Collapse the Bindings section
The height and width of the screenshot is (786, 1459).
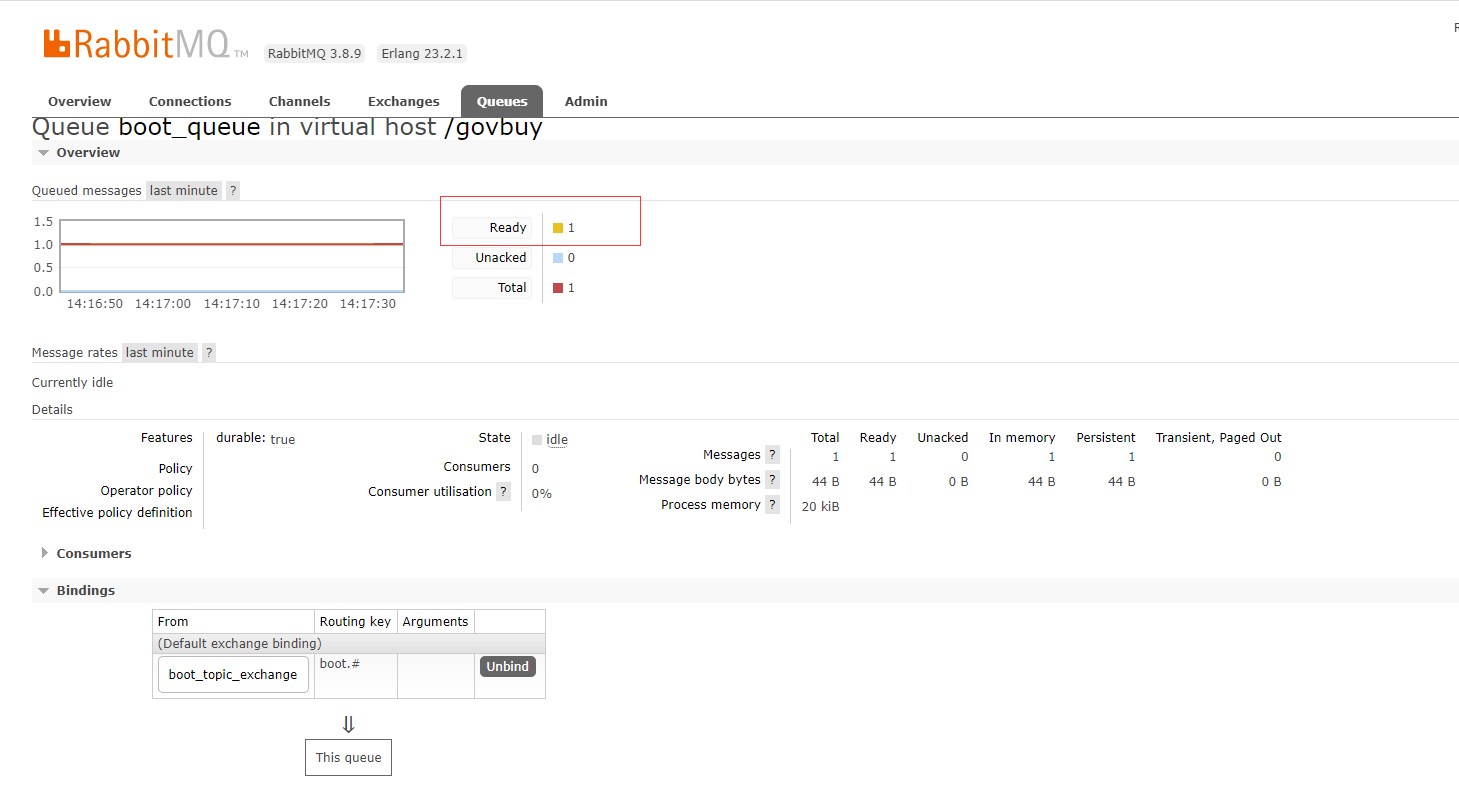pyautogui.click(x=85, y=591)
